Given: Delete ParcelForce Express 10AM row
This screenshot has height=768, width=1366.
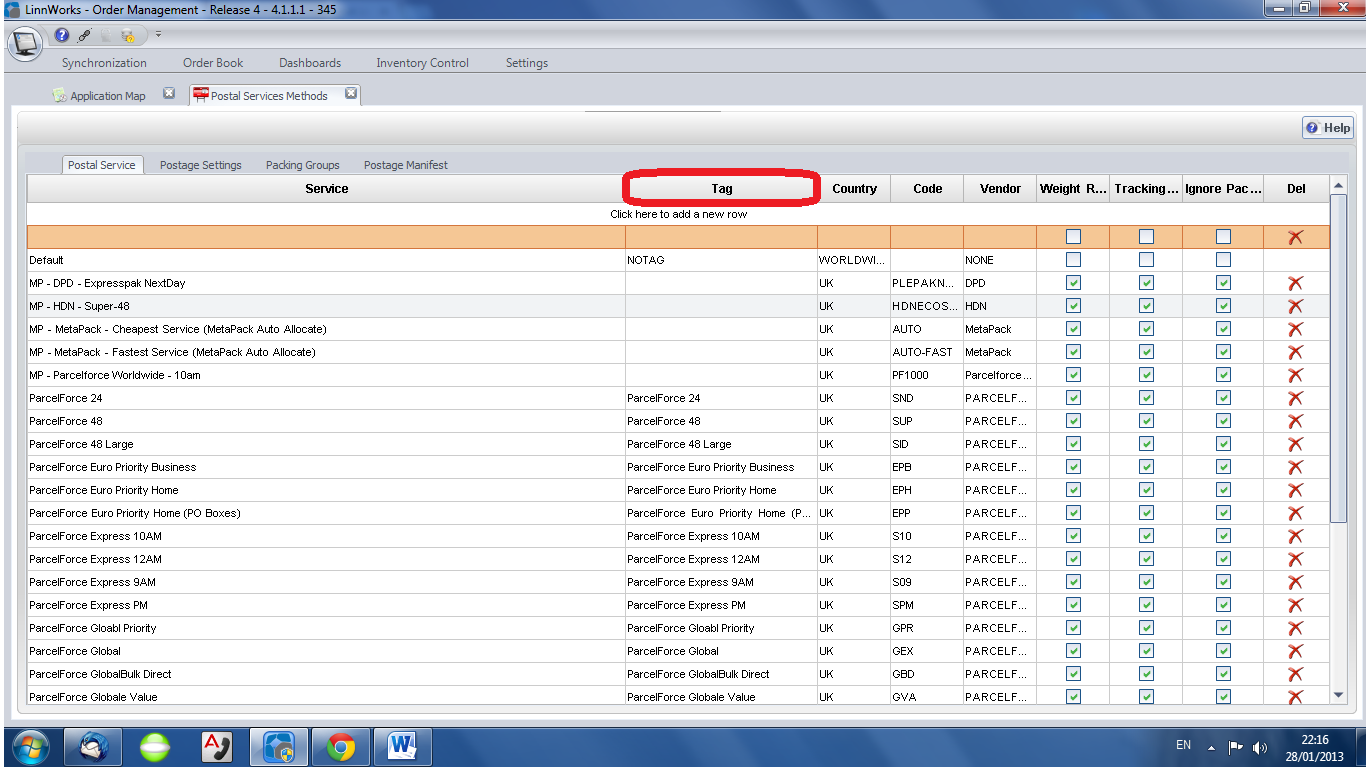Looking at the screenshot, I should pos(1296,536).
